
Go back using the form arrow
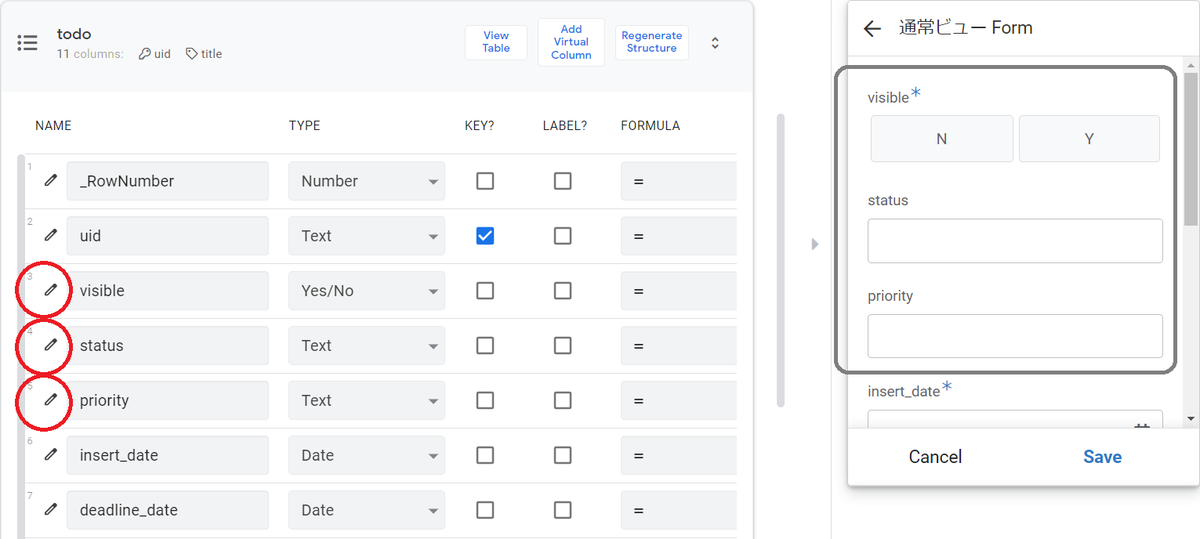[872, 29]
